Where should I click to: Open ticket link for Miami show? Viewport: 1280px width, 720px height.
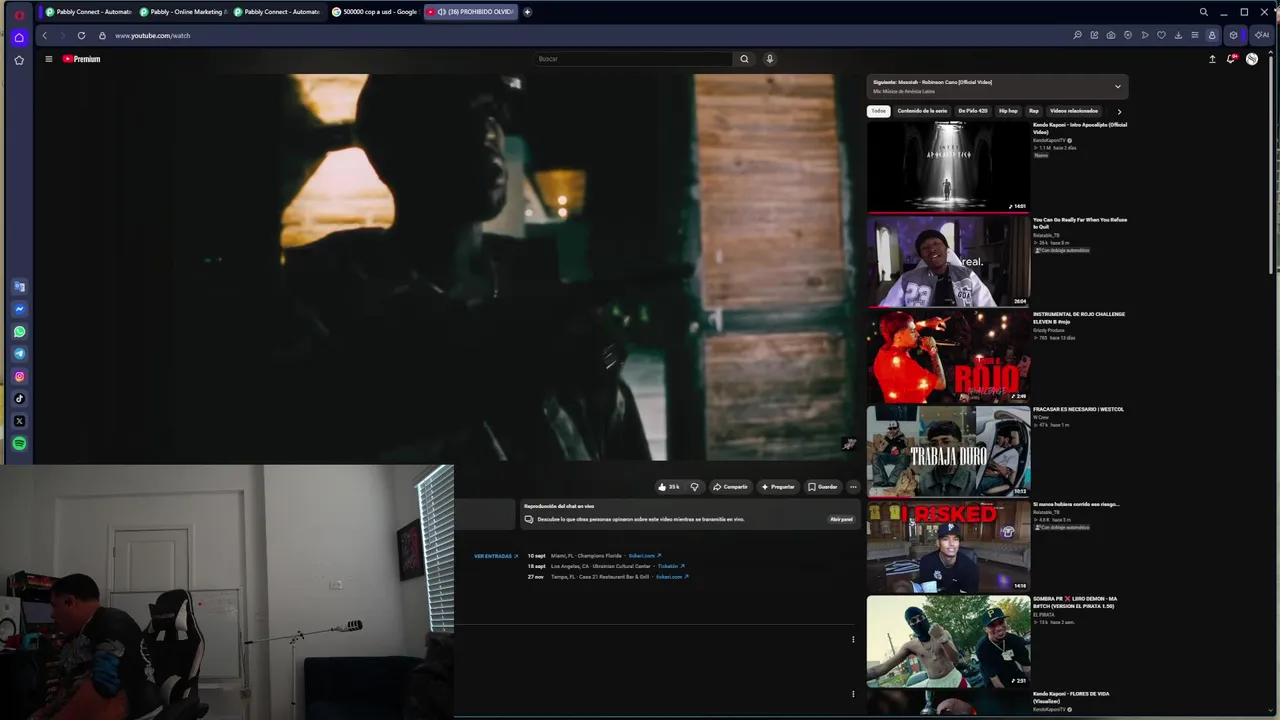click(645, 556)
